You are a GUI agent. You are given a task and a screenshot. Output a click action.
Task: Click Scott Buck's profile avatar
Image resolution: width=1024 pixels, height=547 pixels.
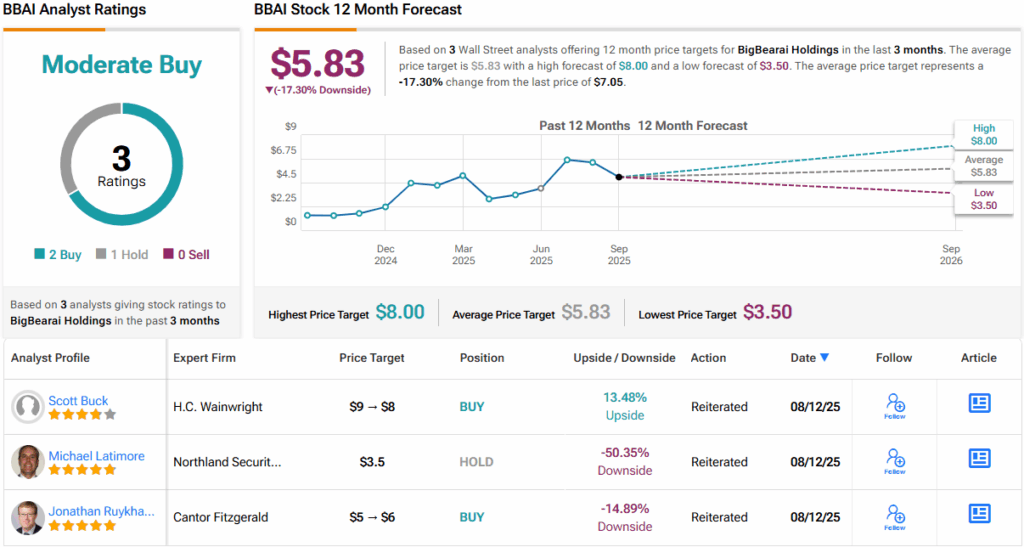point(27,407)
